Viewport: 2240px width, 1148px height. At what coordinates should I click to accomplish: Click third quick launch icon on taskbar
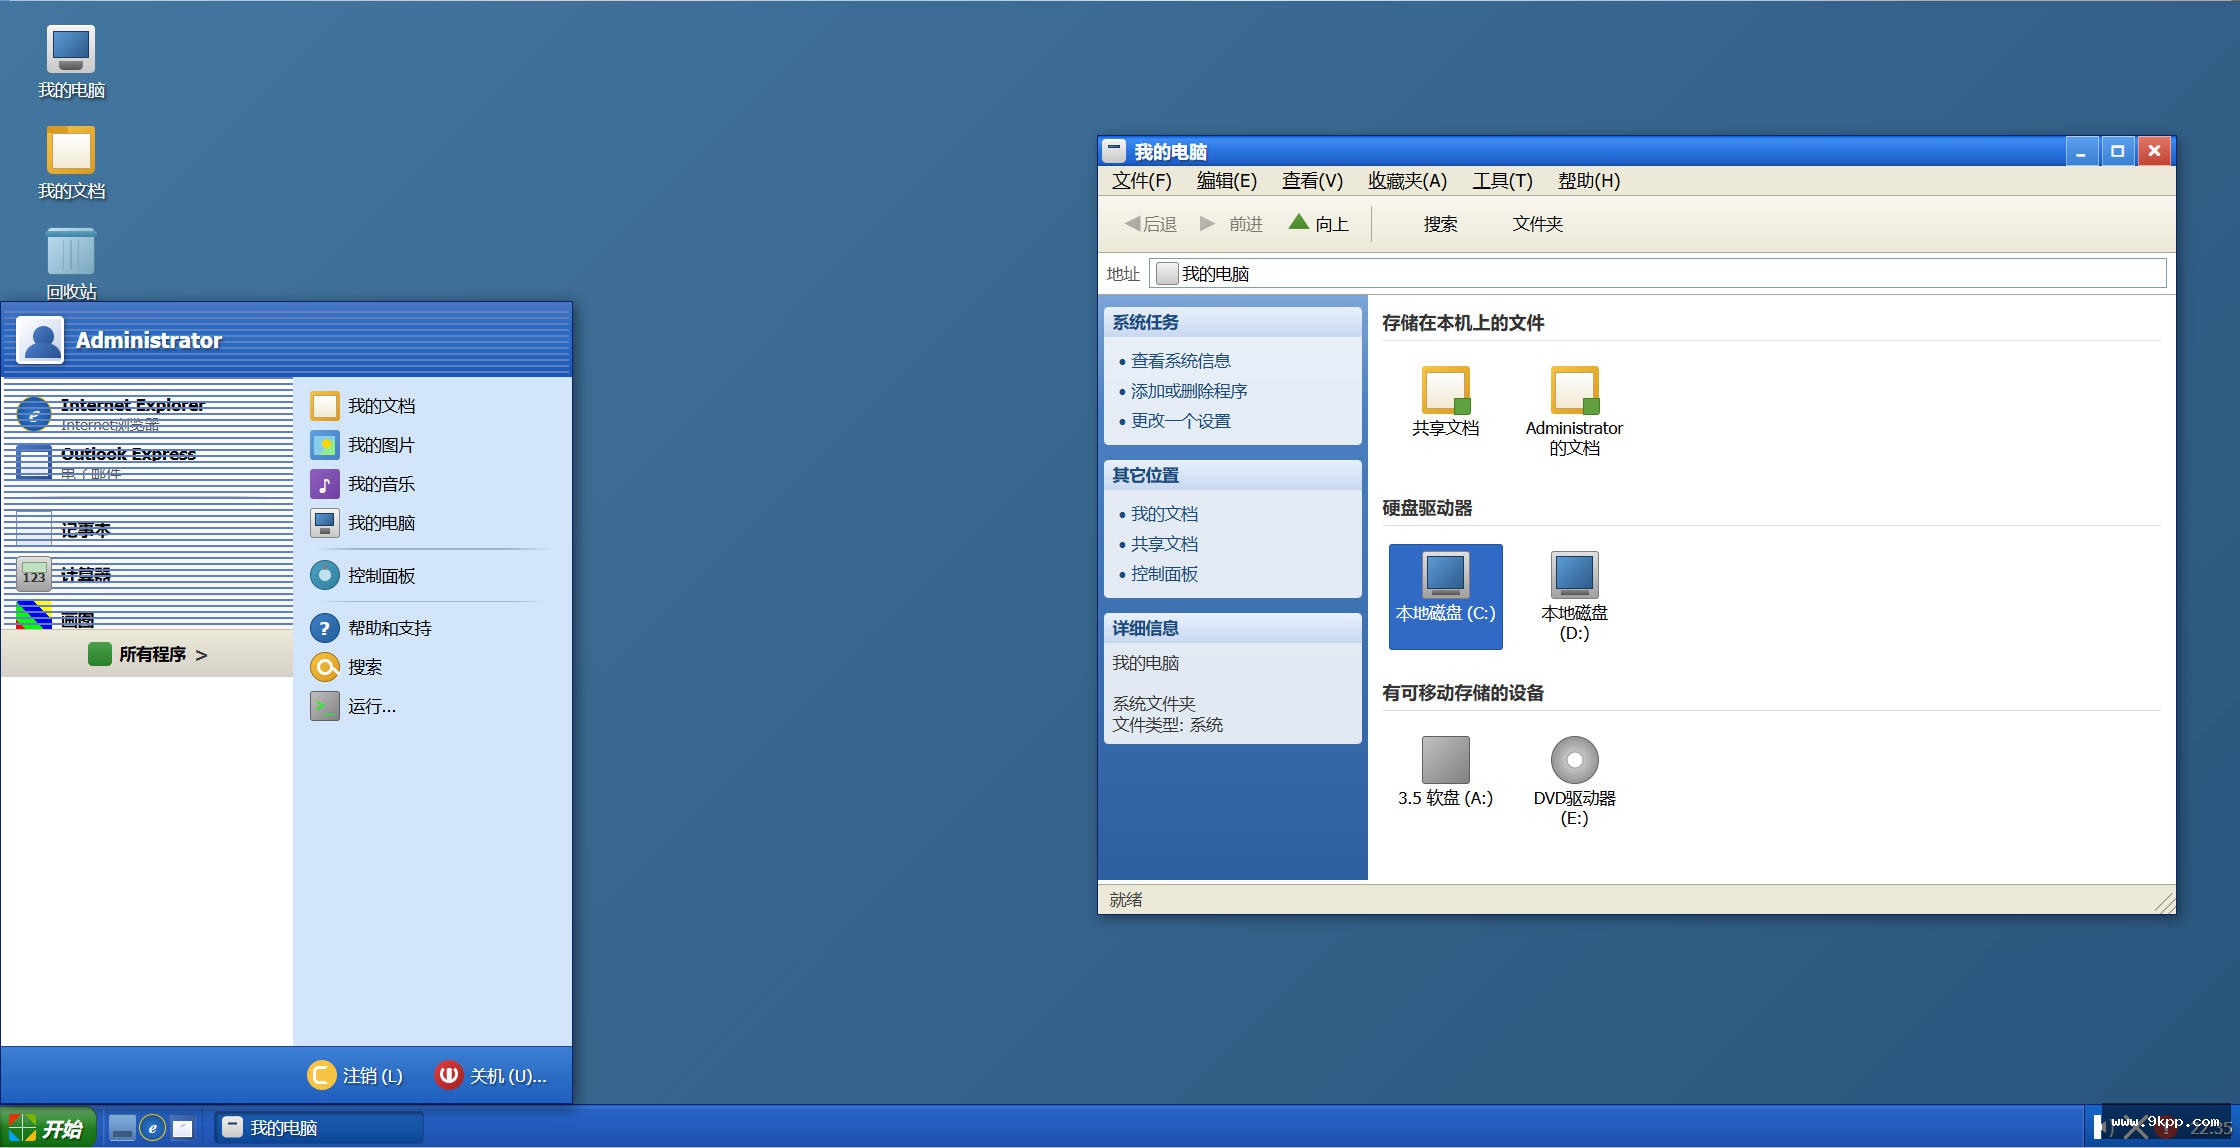point(182,1128)
